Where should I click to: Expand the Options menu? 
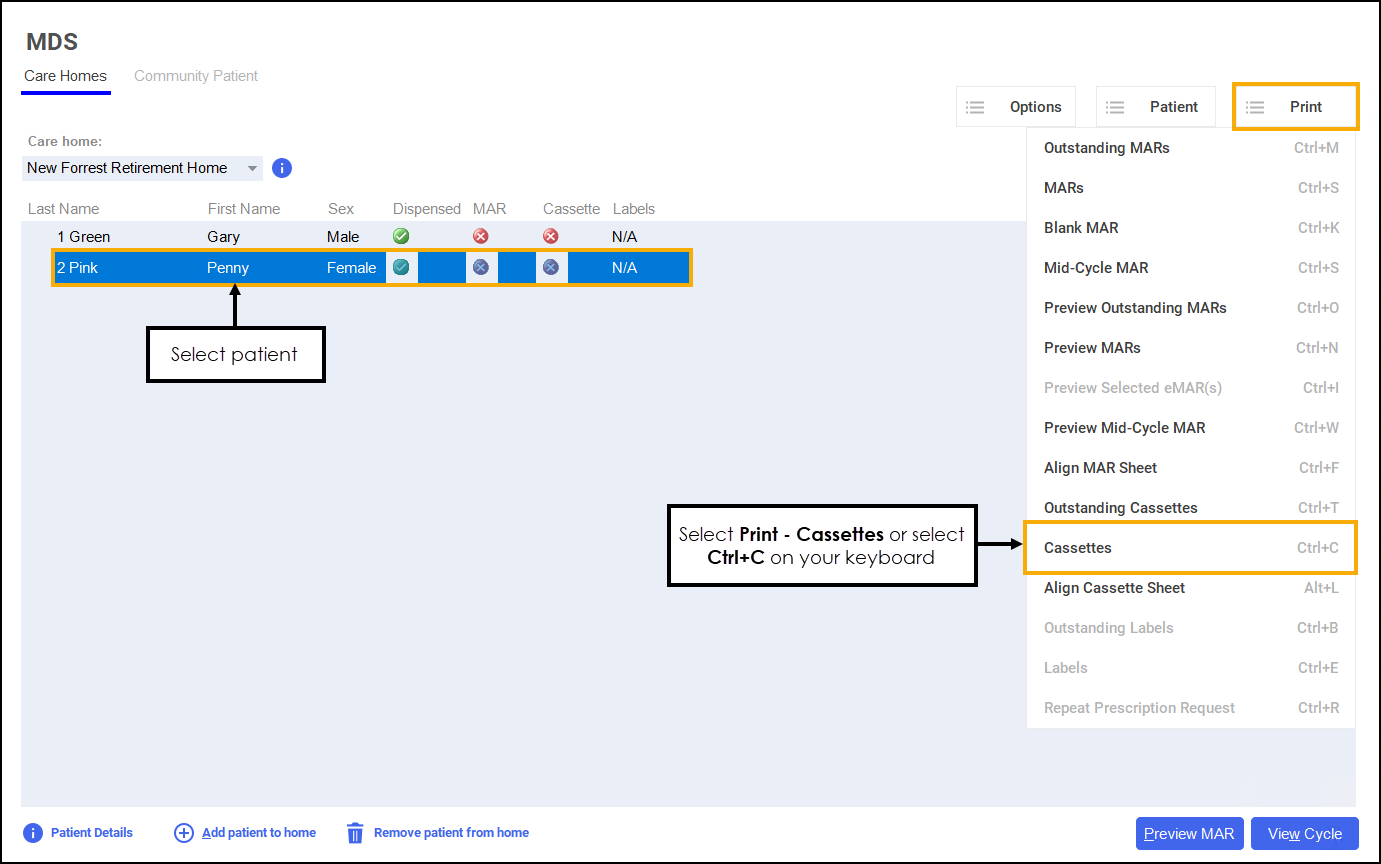coord(1015,107)
